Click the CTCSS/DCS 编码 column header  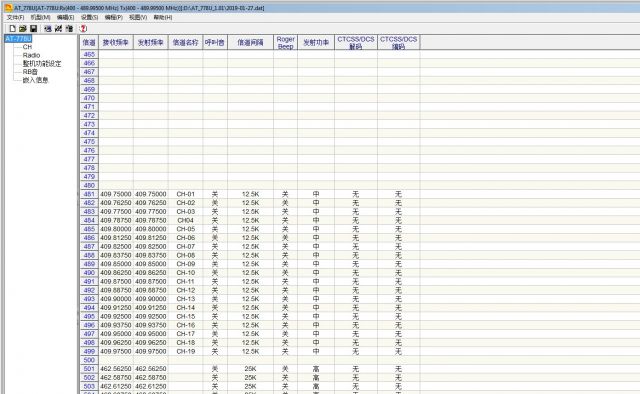coord(399,42)
